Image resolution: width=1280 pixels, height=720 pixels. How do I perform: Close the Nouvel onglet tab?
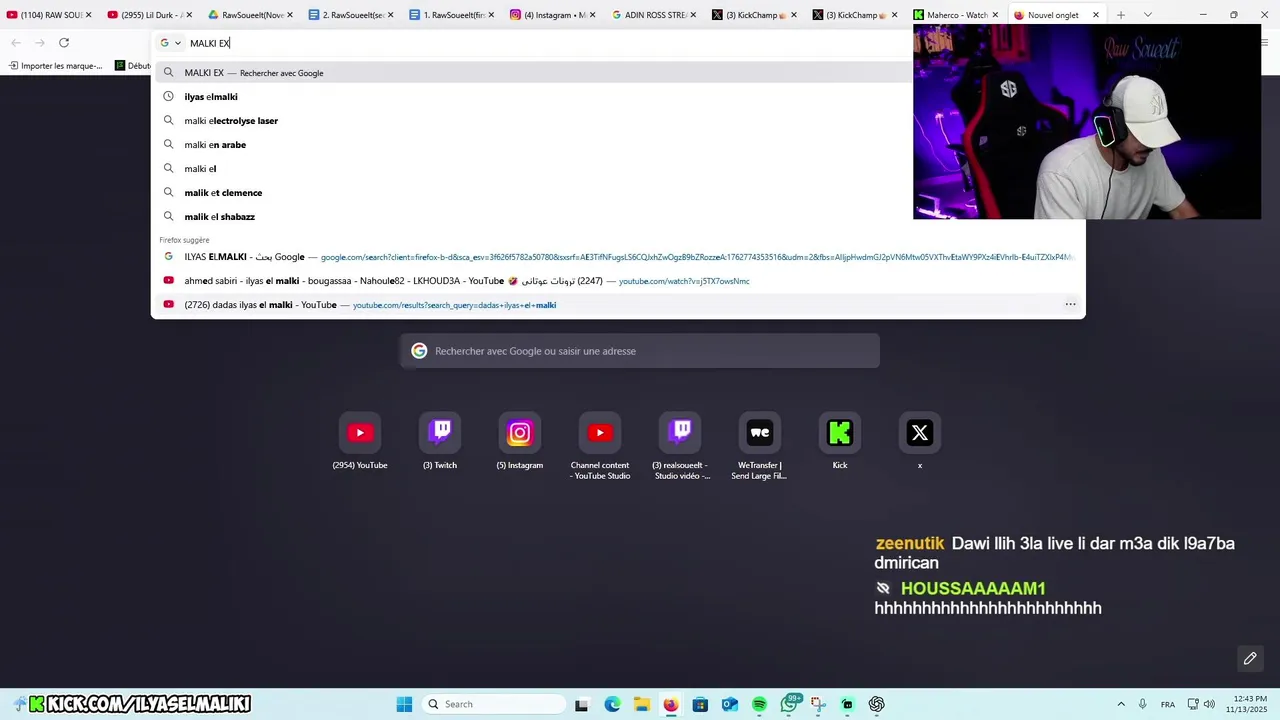pos(1096,15)
